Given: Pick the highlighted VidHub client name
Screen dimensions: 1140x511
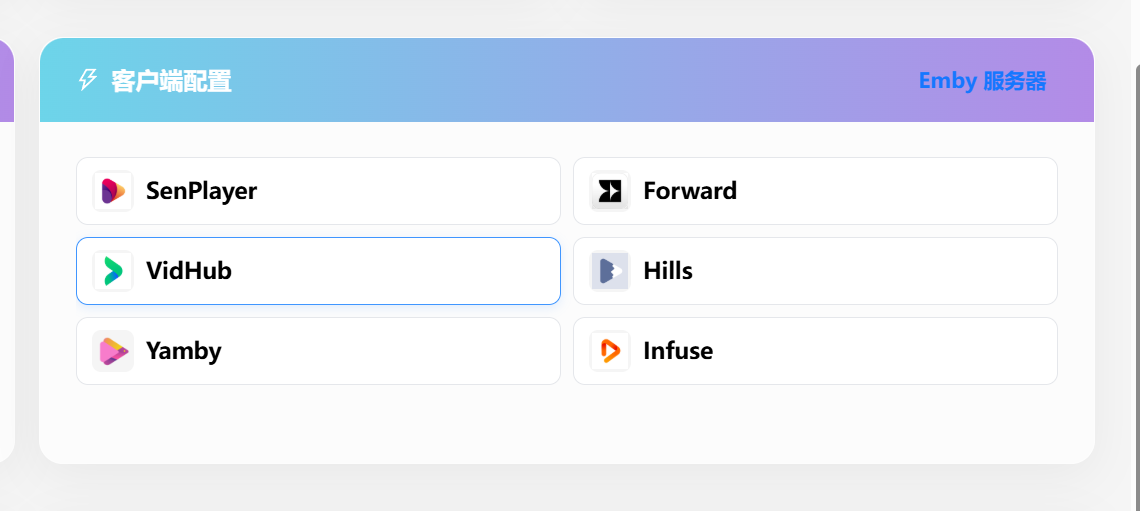Looking at the screenshot, I should point(189,271).
